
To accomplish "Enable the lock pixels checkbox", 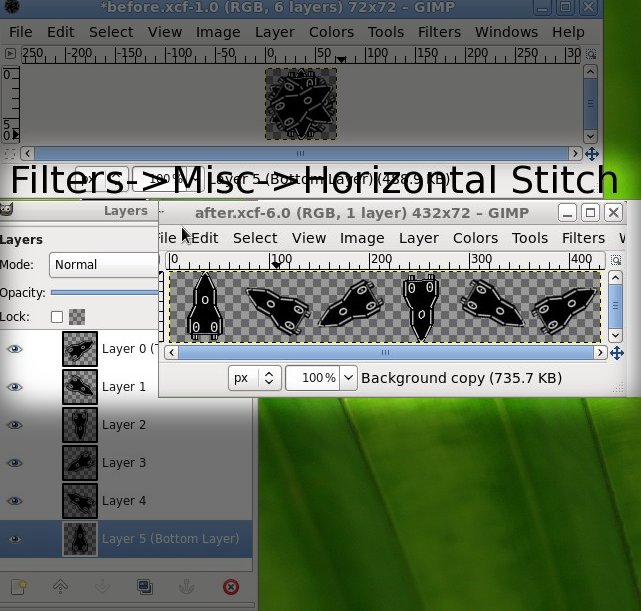I will point(57,317).
